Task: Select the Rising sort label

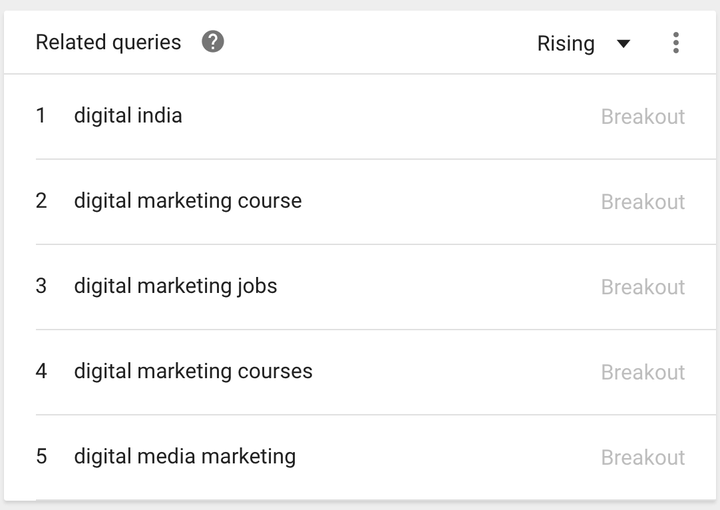Action: [x=566, y=44]
